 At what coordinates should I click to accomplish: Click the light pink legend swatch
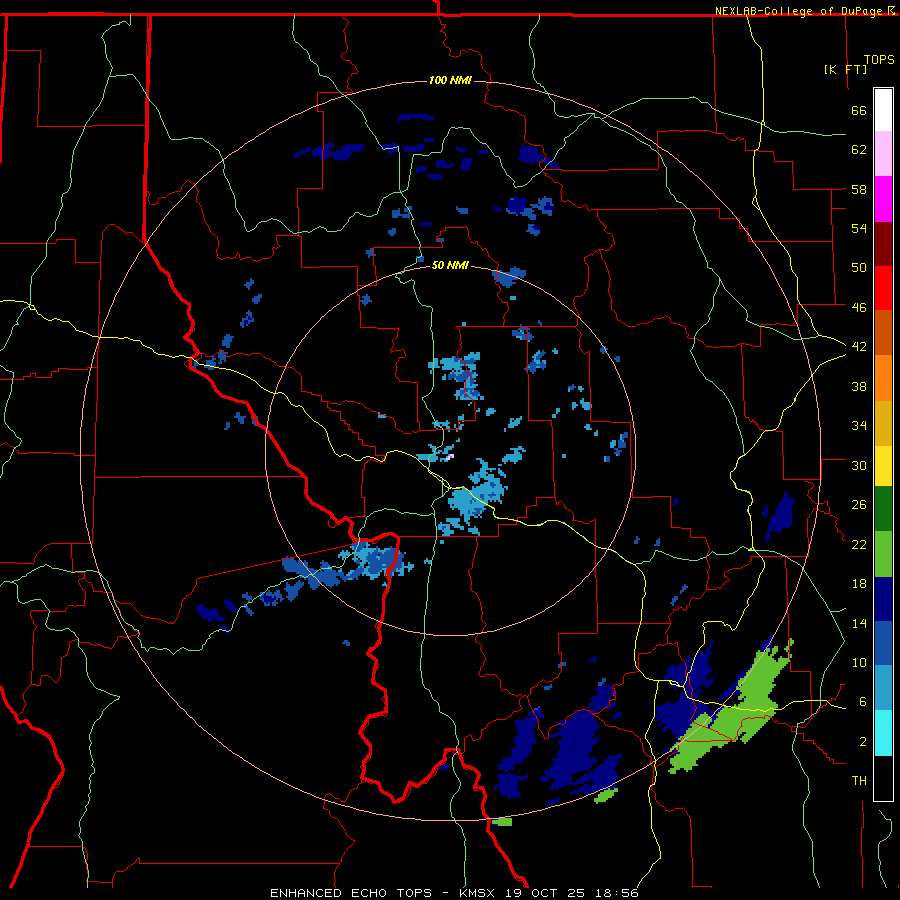[883, 153]
